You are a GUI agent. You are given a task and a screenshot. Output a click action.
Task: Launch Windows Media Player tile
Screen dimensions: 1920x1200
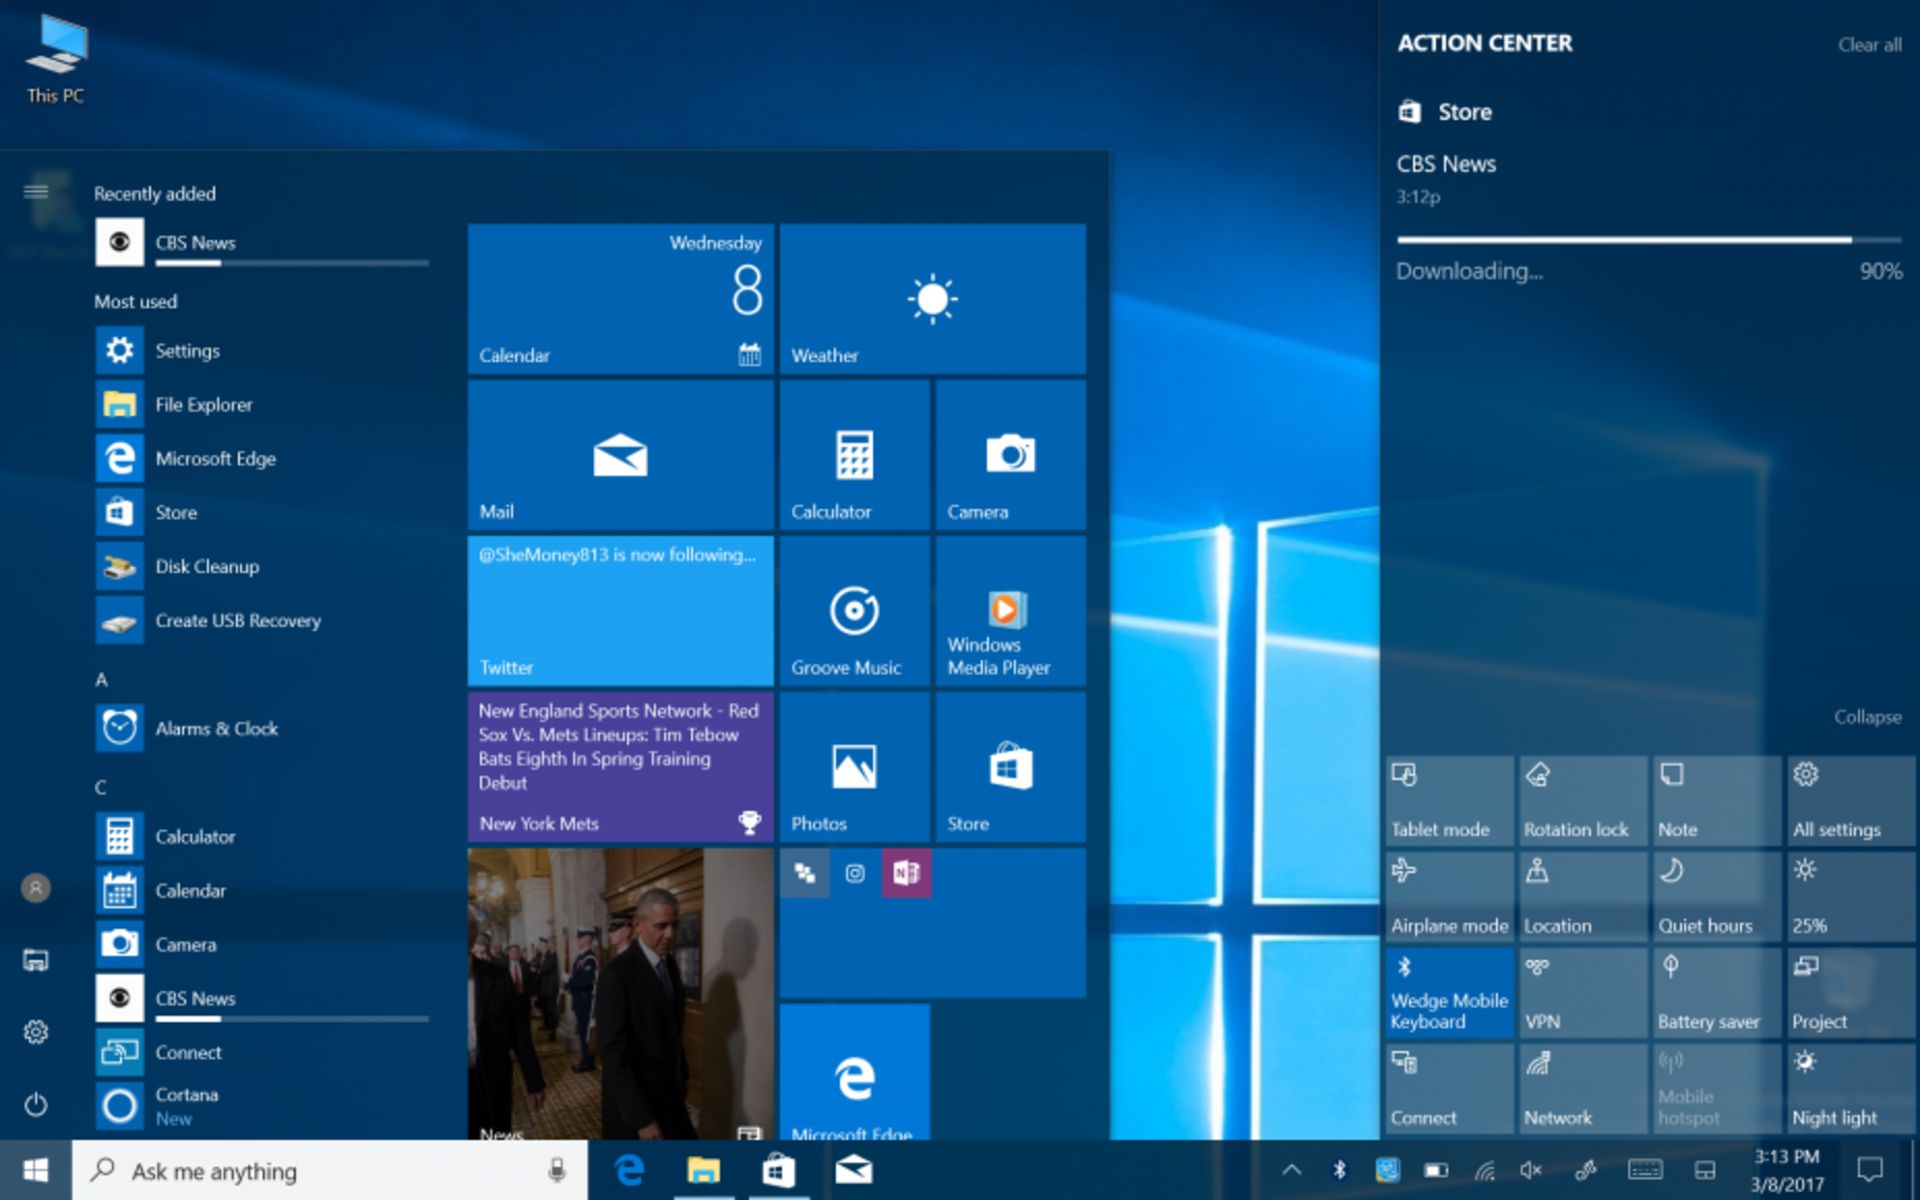[x=1010, y=611]
